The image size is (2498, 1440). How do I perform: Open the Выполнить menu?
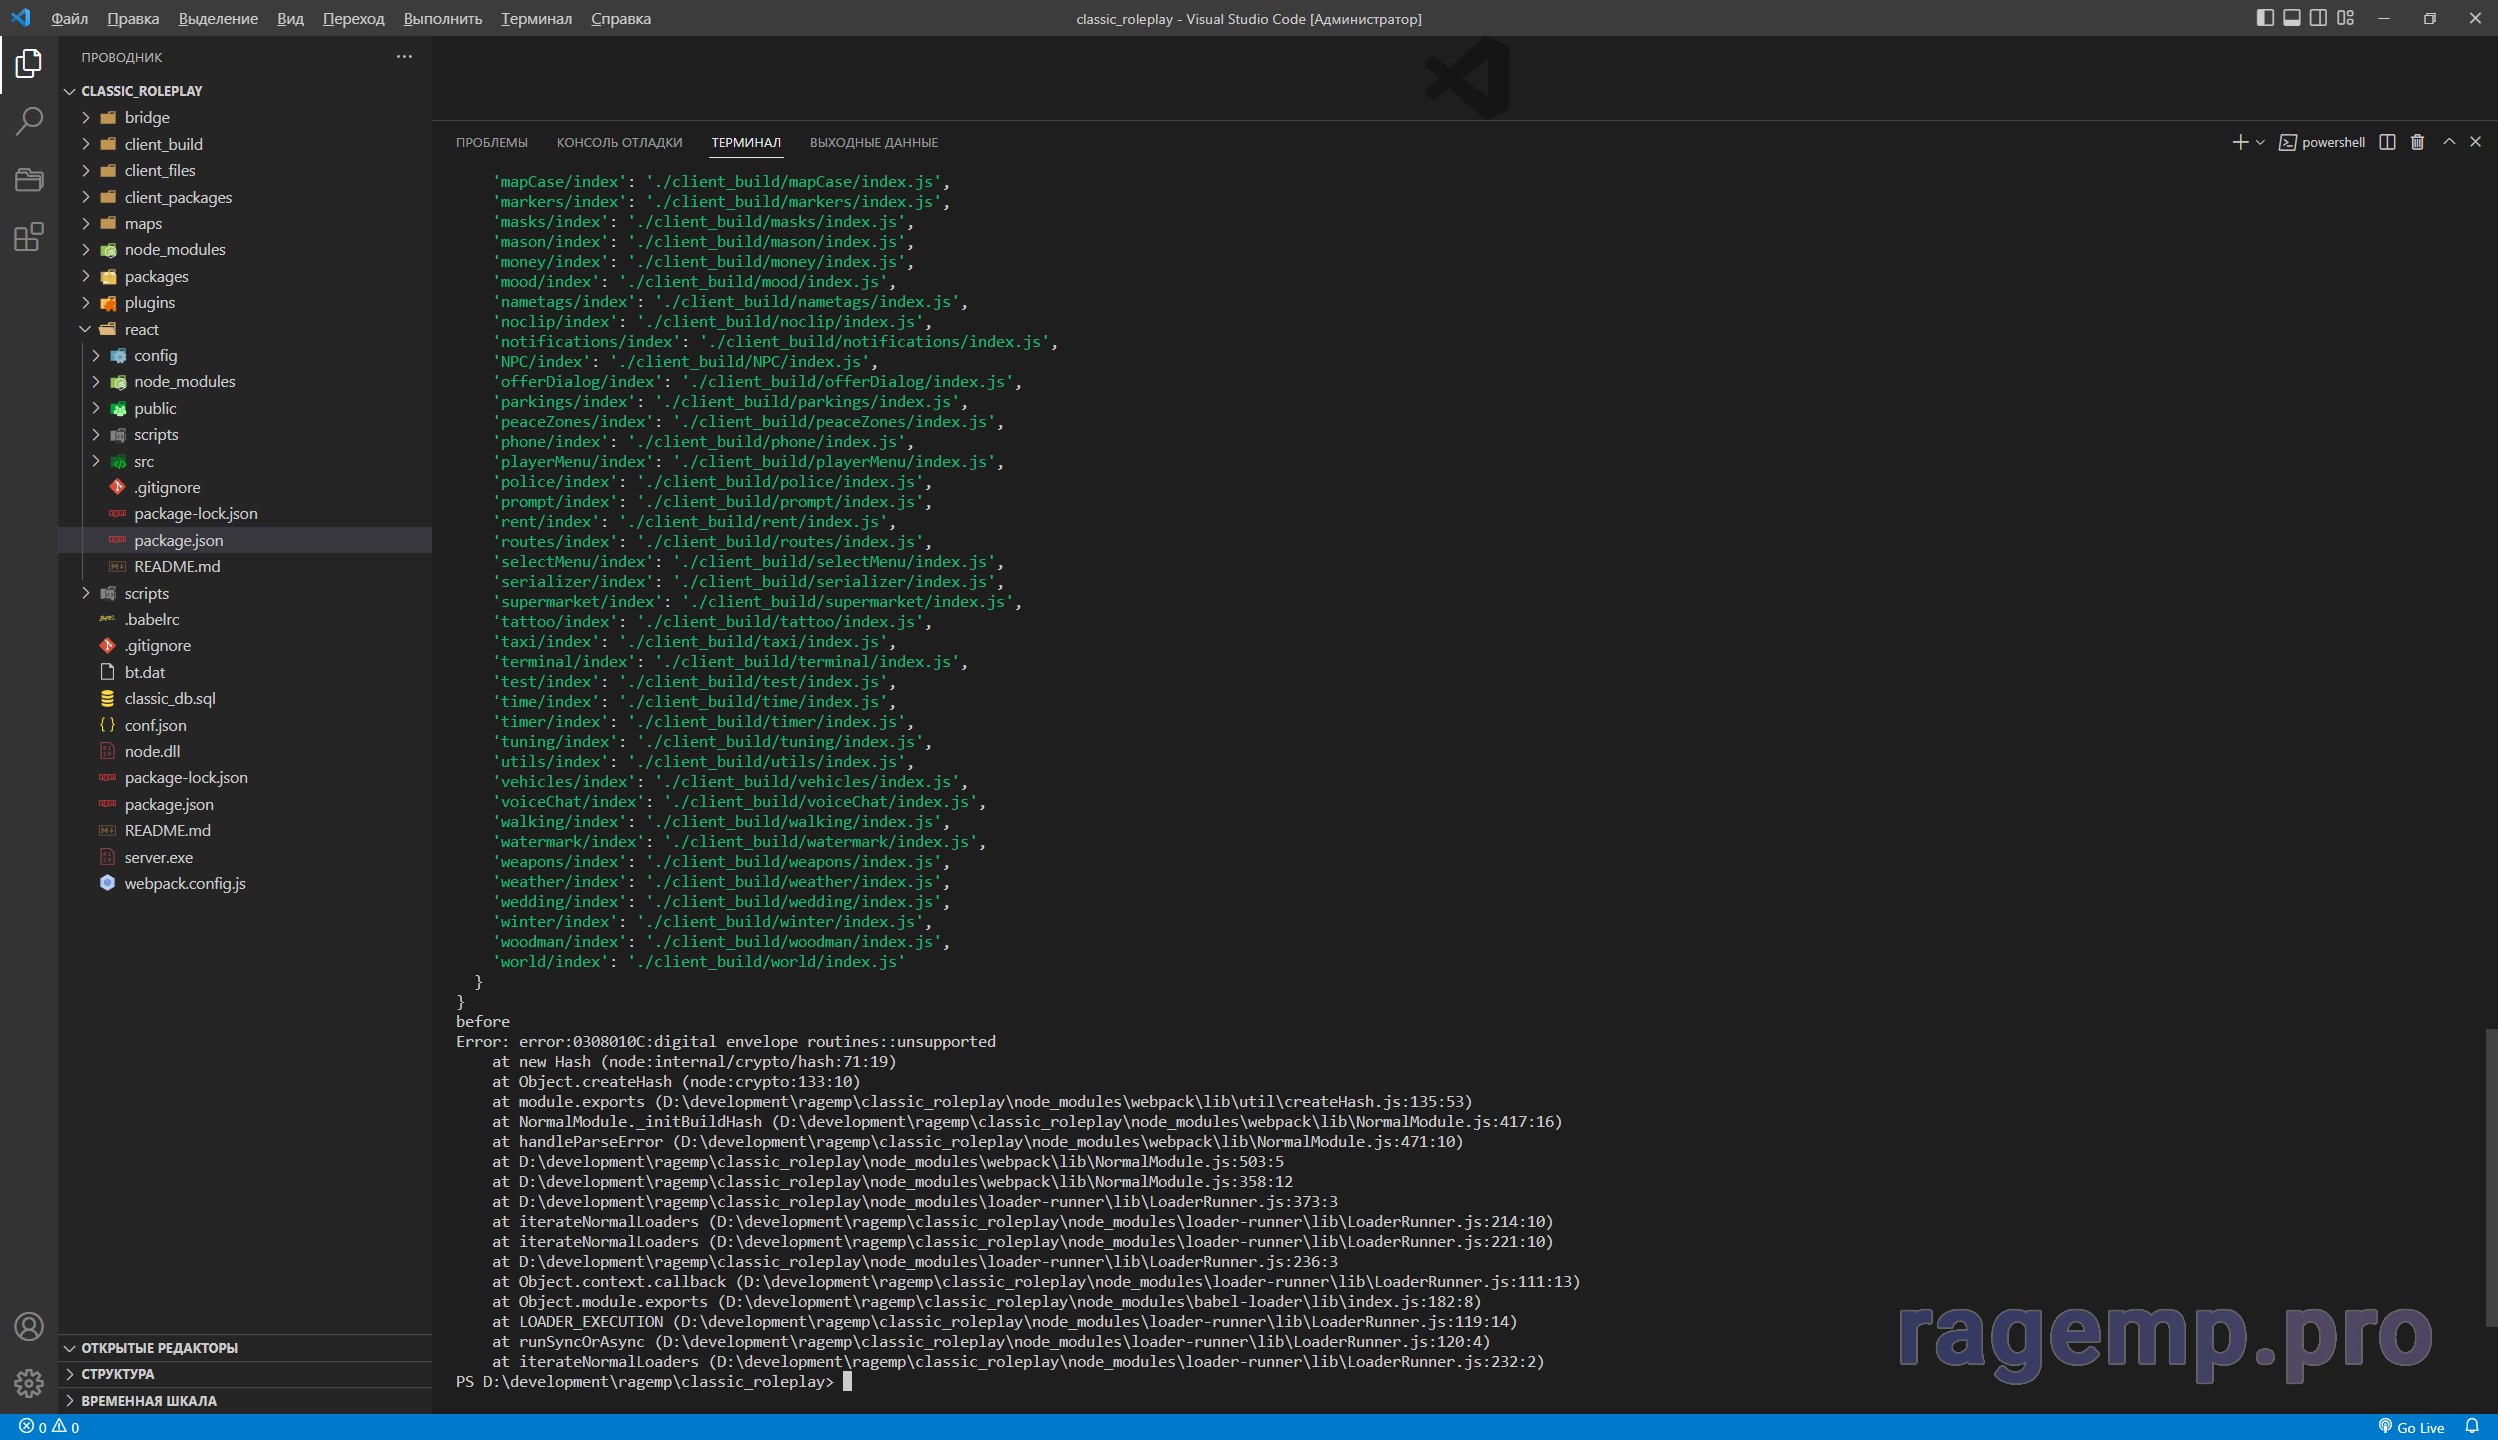[442, 18]
